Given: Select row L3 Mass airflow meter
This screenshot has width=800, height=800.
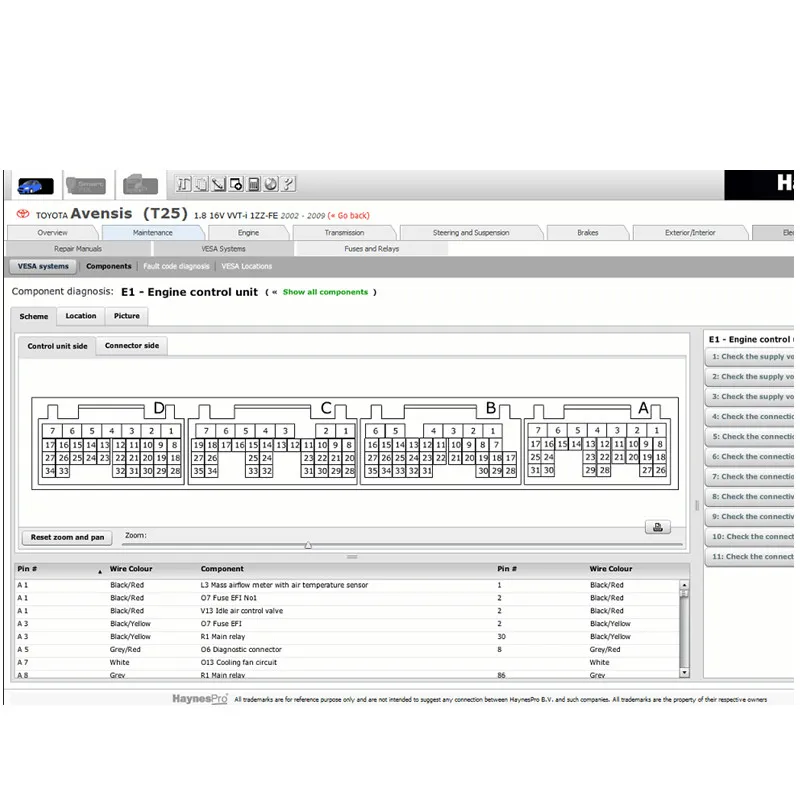Looking at the screenshot, I should [348, 585].
